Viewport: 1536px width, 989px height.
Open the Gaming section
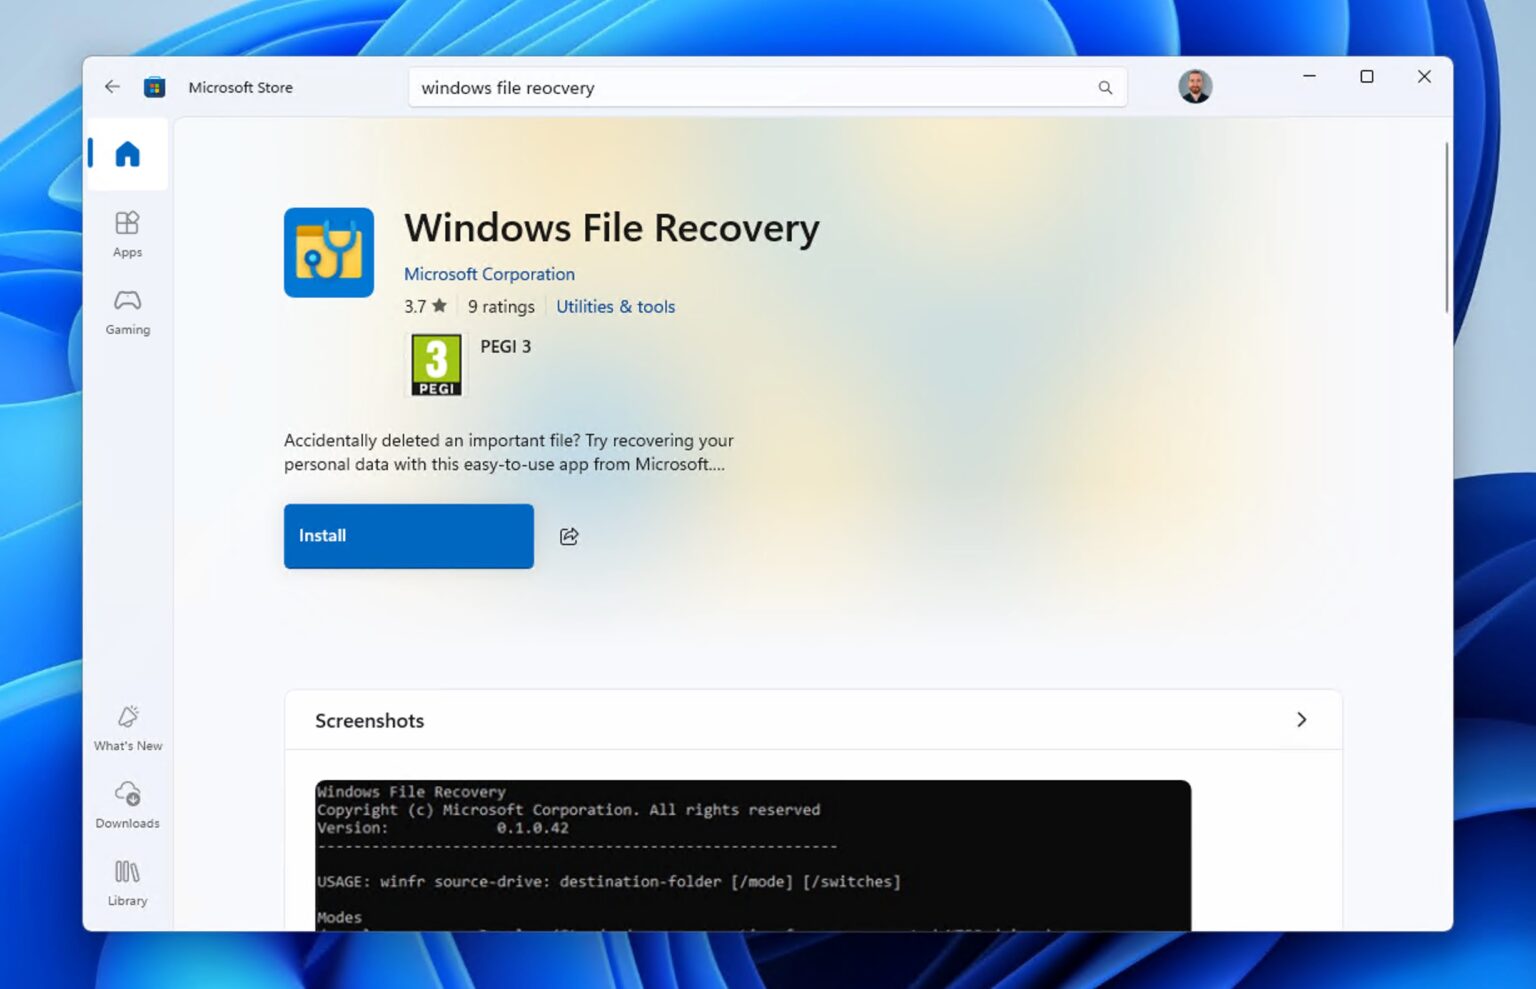[x=127, y=311]
